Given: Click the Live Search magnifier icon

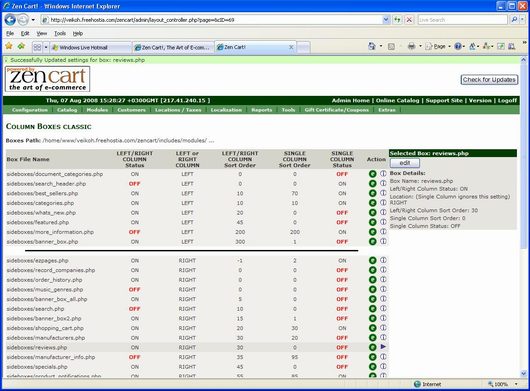Looking at the screenshot, I should [x=514, y=20].
